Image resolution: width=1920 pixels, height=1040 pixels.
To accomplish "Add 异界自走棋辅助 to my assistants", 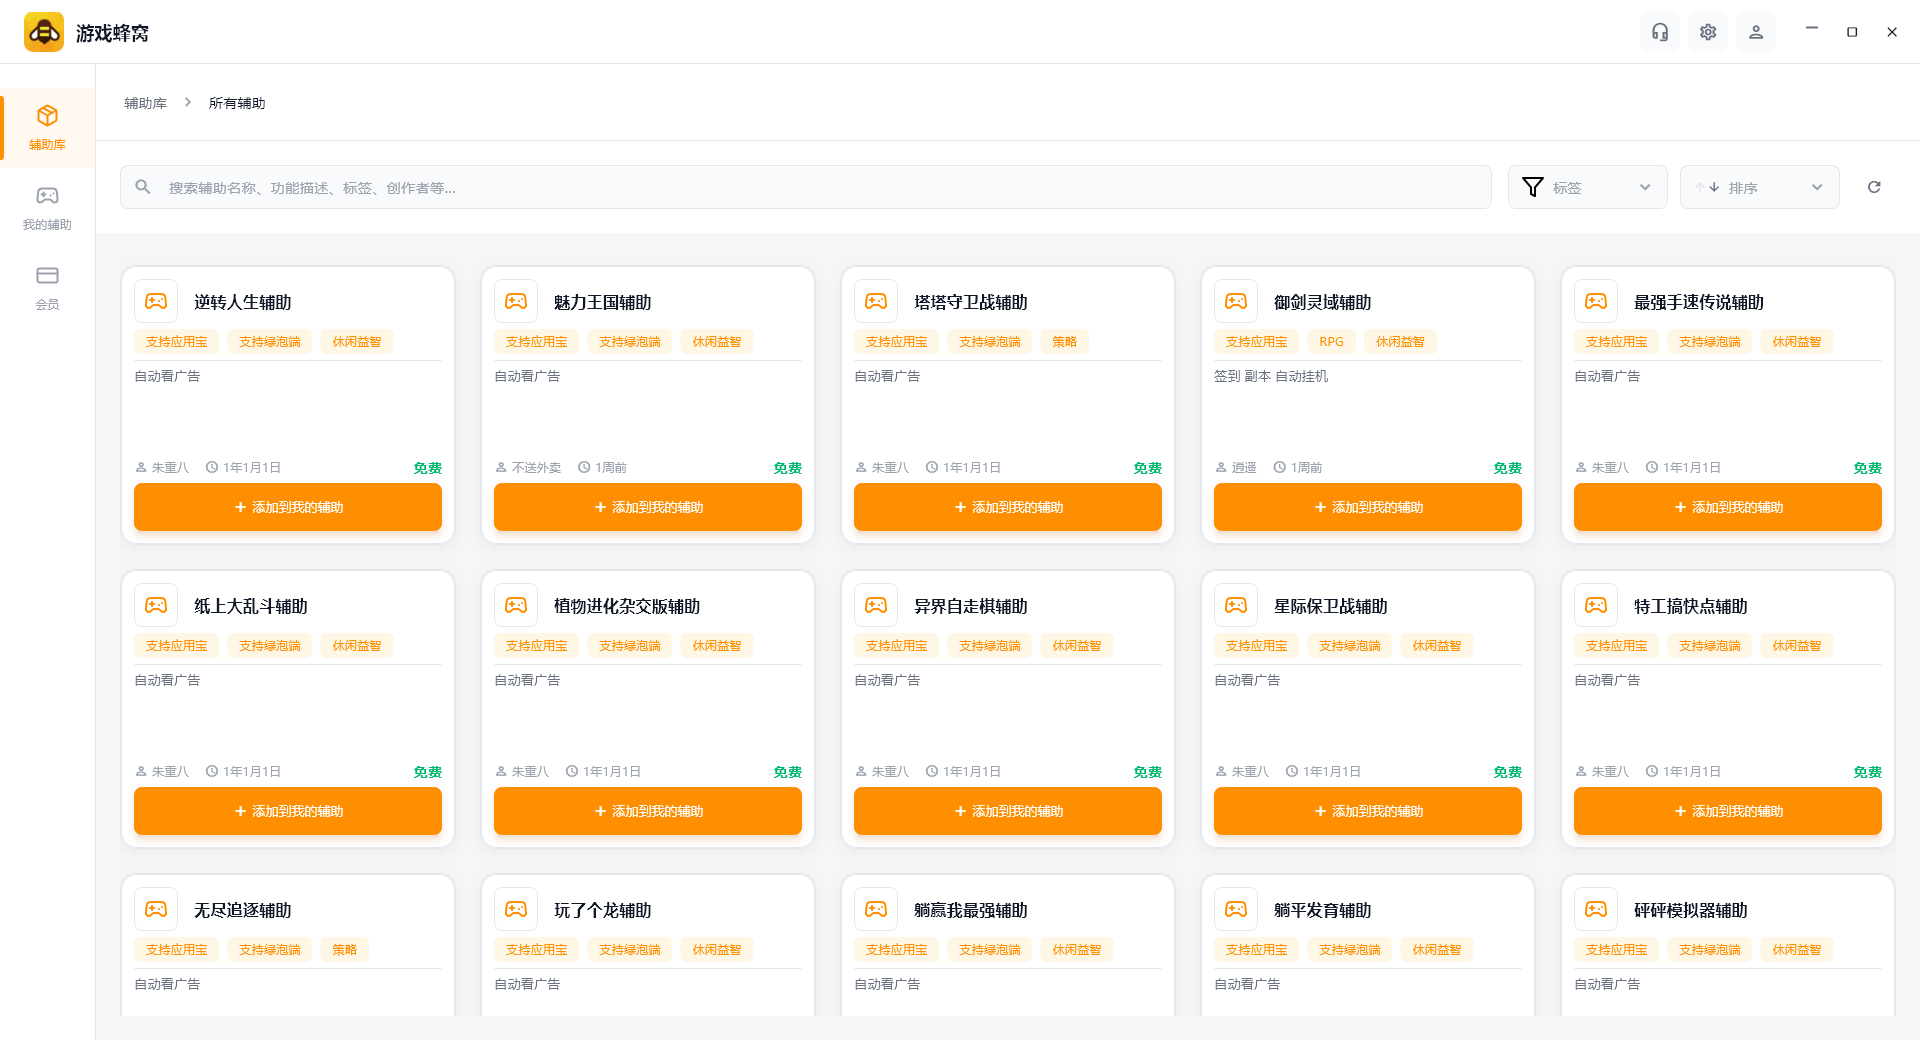I will pyautogui.click(x=1008, y=811).
